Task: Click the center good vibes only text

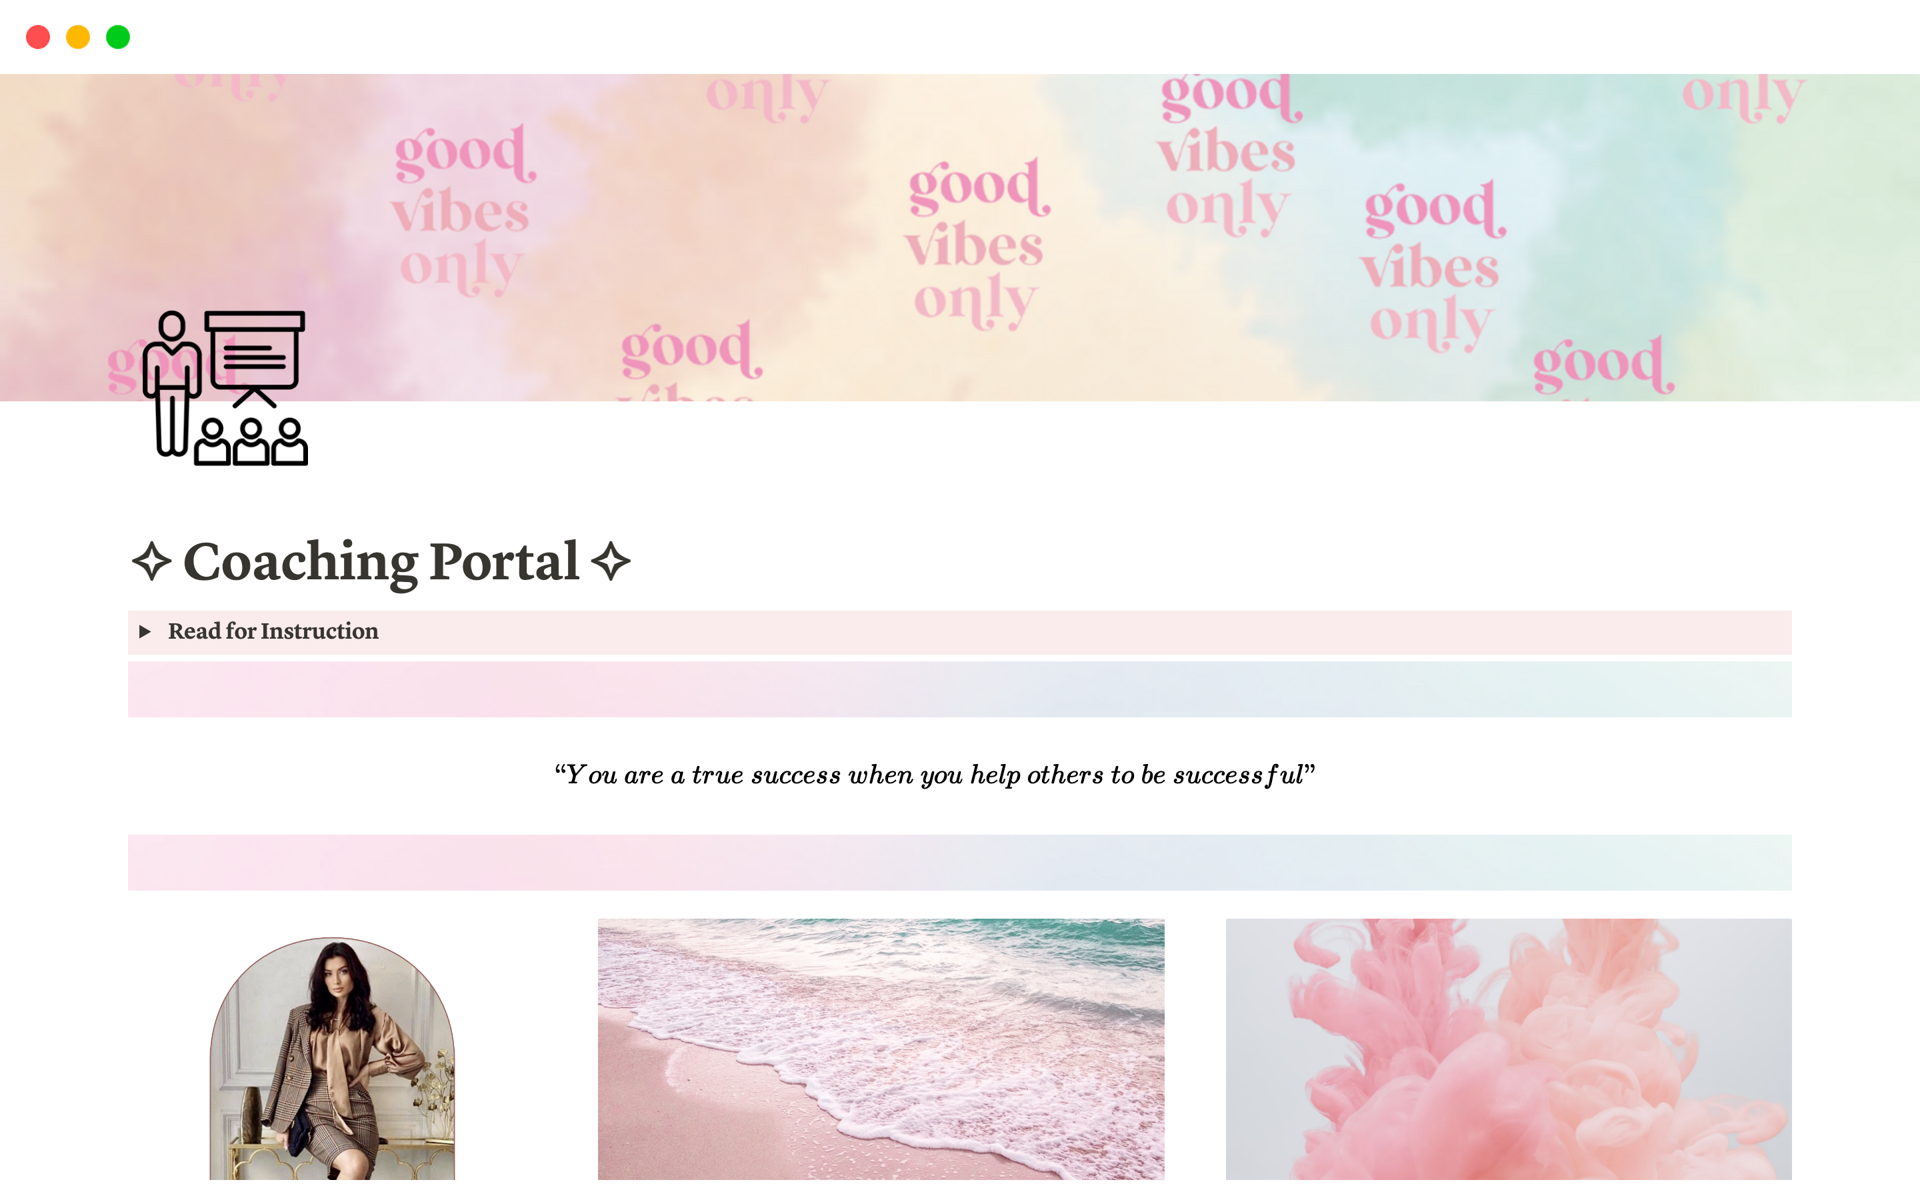Action: (976, 244)
